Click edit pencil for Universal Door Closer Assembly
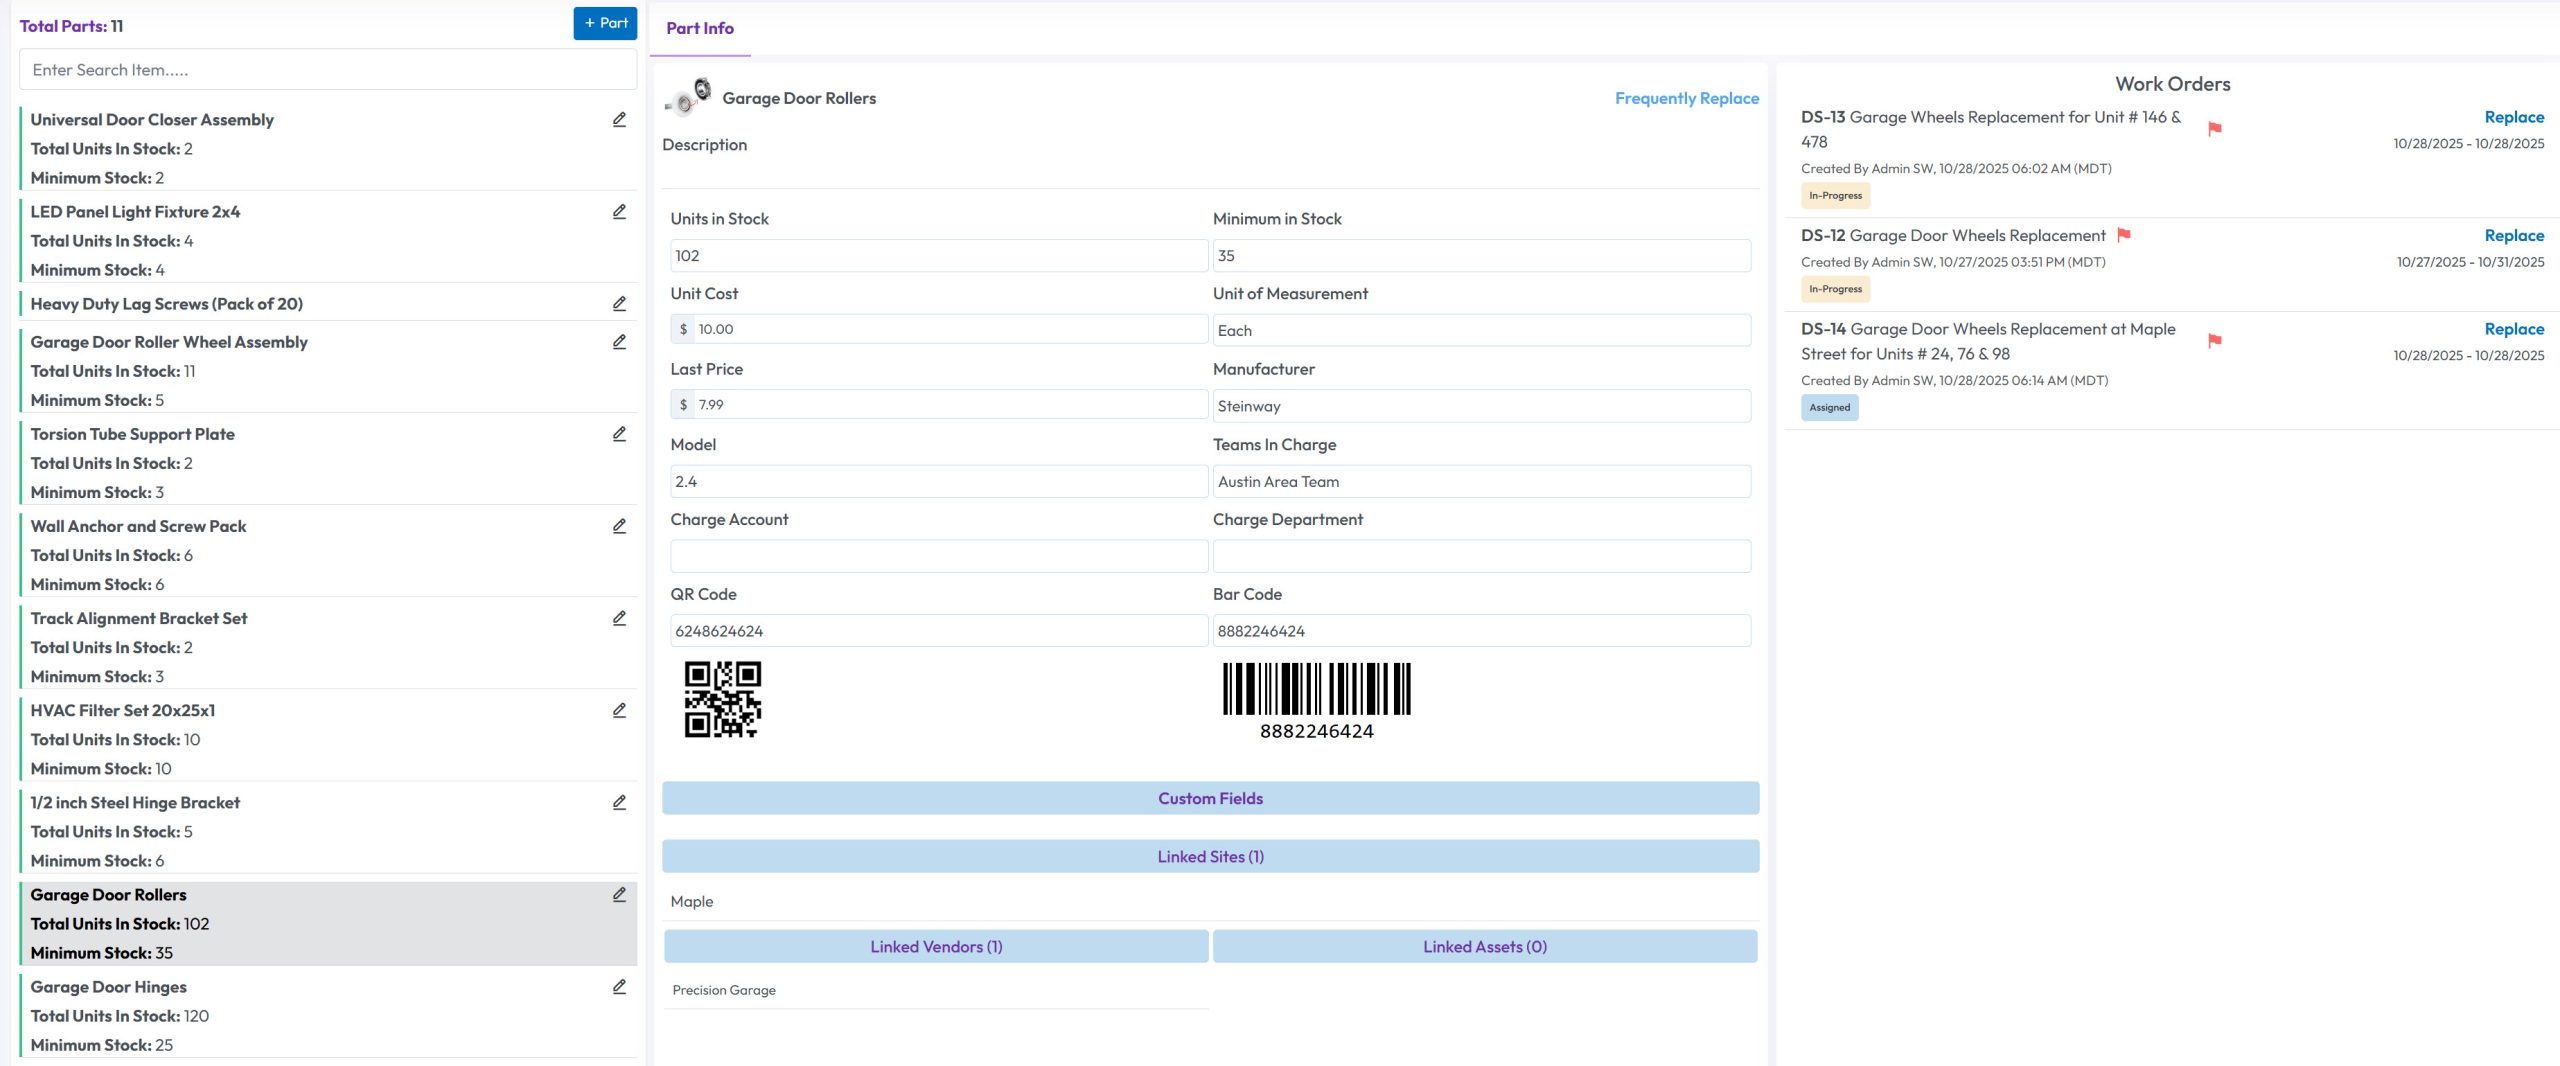Image resolution: width=2560 pixels, height=1066 pixels. pos(619,120)
